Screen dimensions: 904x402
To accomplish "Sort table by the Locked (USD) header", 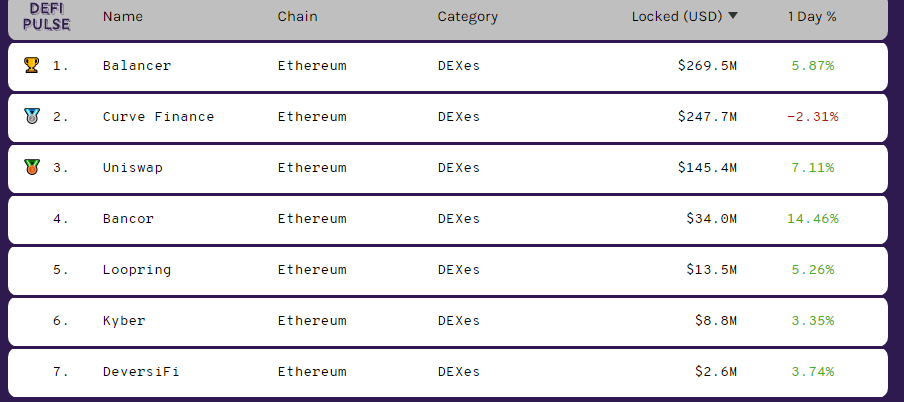I will click(677, 16).
